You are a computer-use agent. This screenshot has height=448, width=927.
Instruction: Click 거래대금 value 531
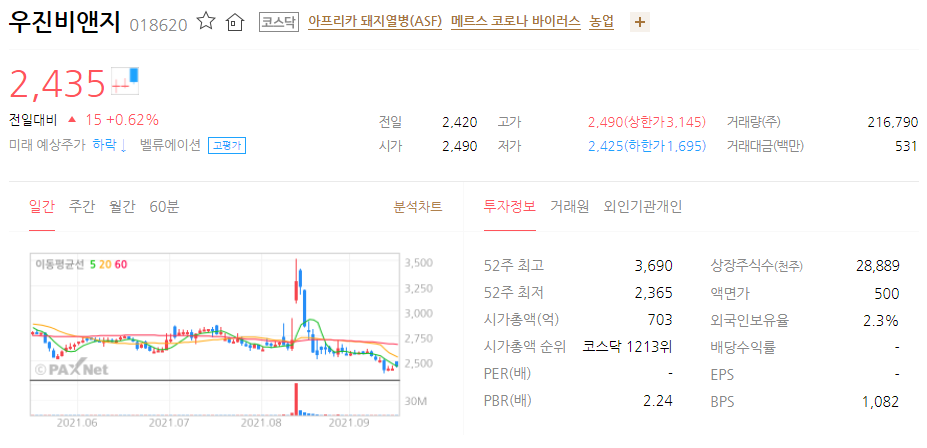[x=906, y=146]
